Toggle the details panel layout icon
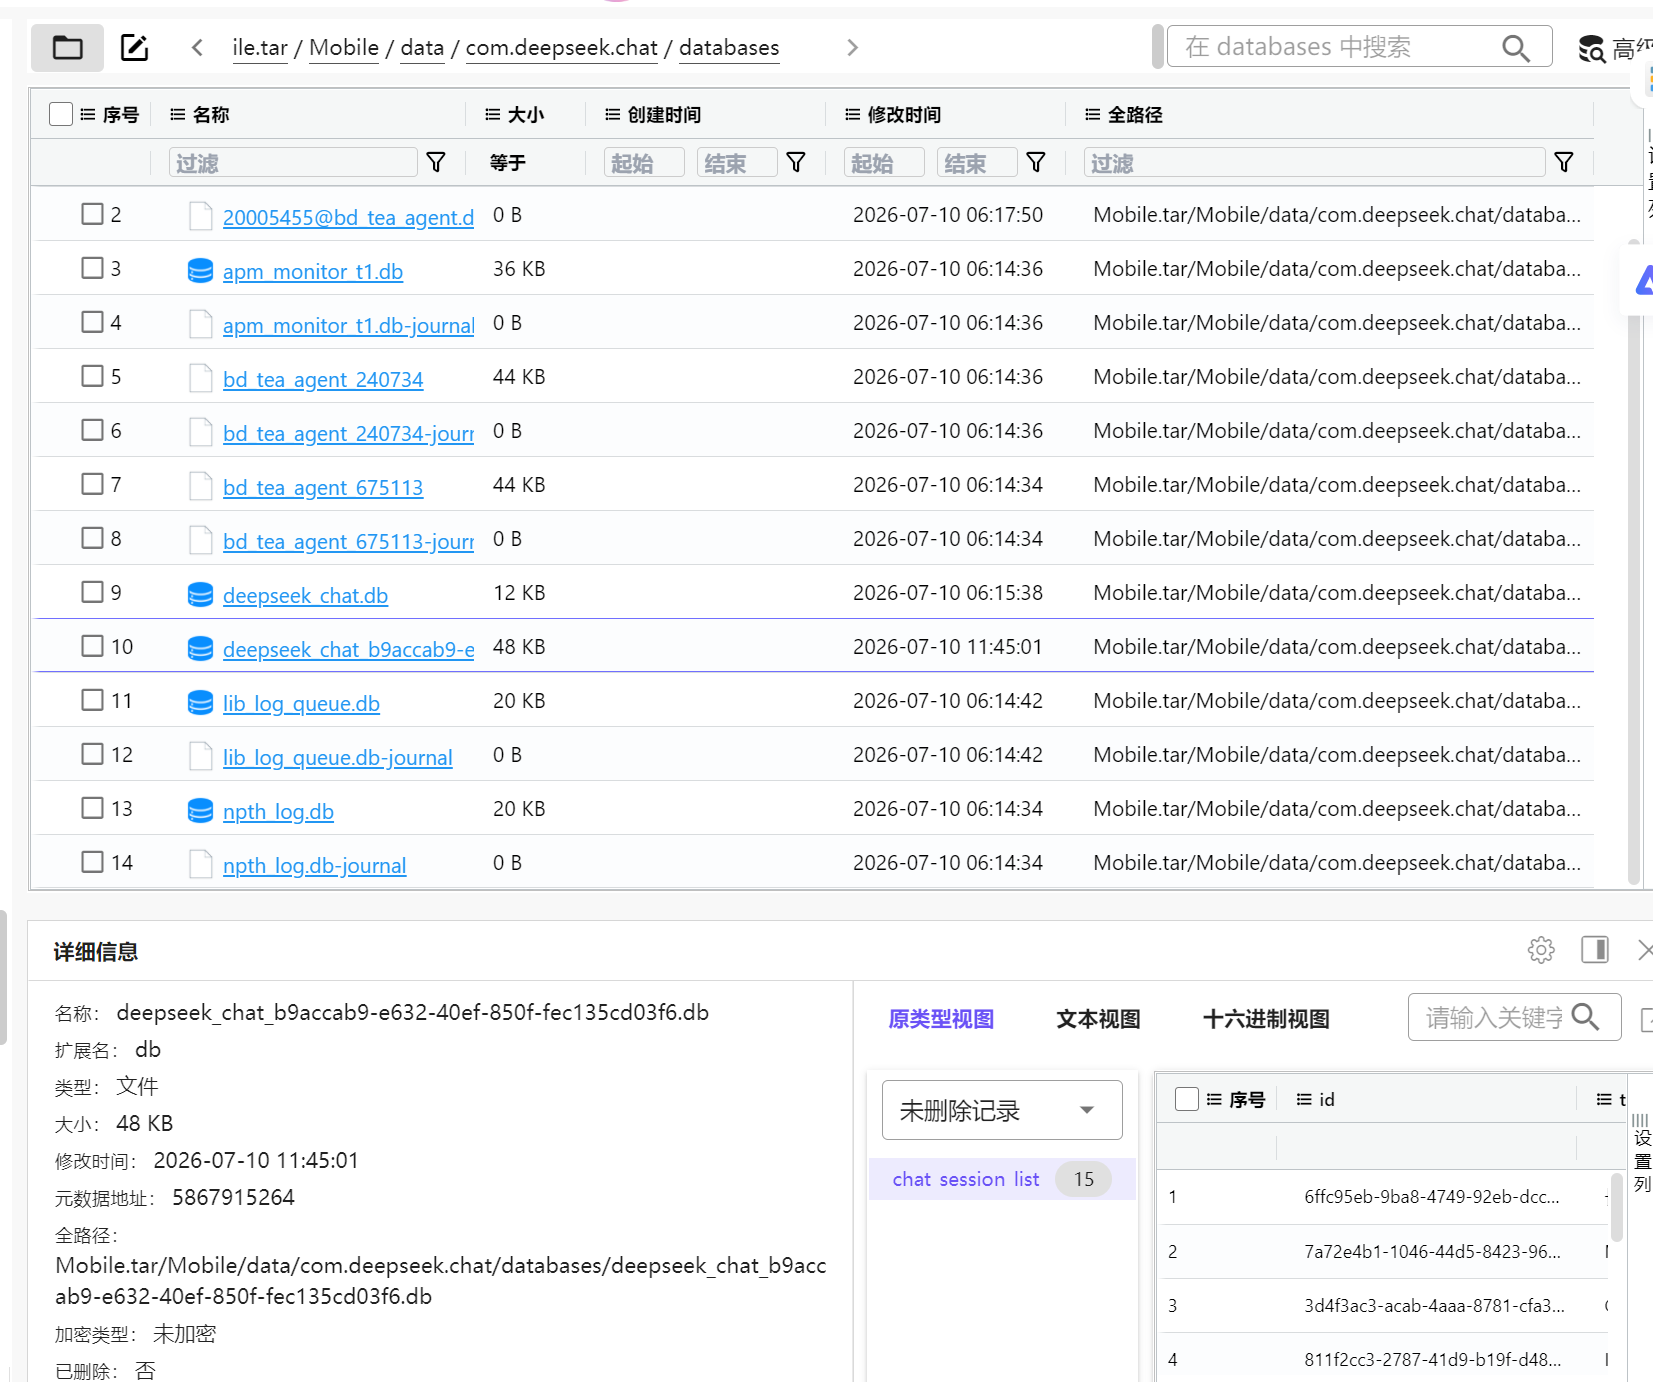The image size is (1653, 1382). tap(1595, 950)
